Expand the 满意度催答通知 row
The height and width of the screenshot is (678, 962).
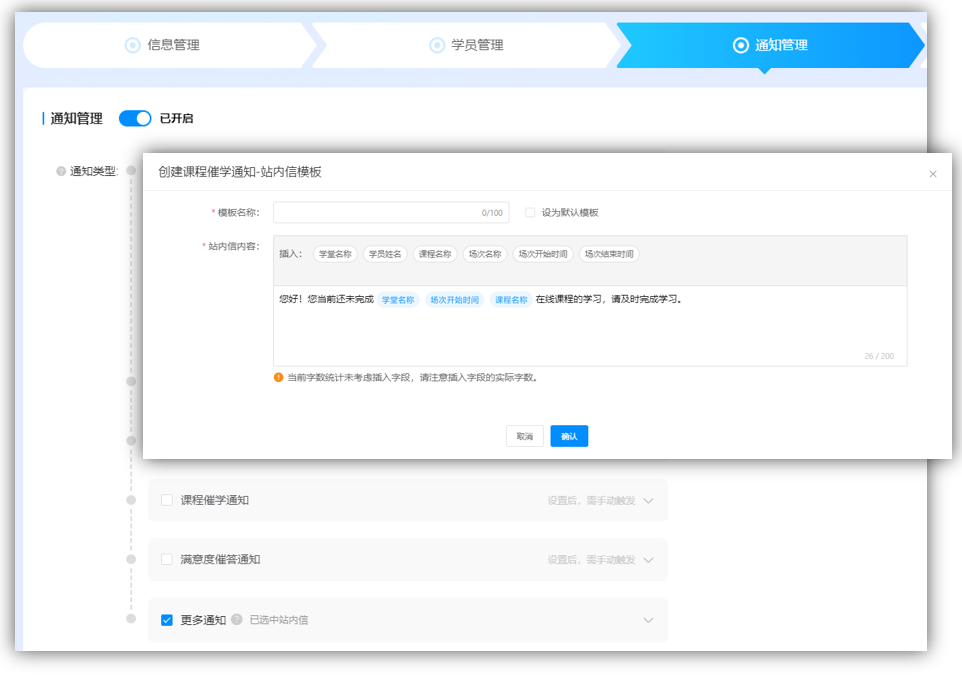(x=648, y=559)
